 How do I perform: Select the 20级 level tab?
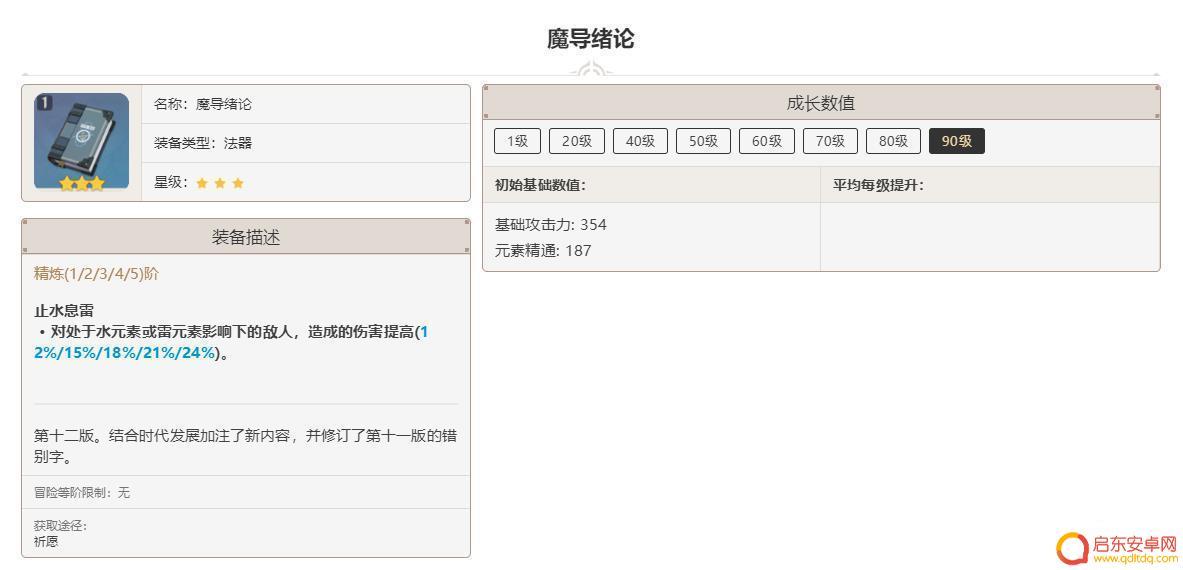click(577, 141)
